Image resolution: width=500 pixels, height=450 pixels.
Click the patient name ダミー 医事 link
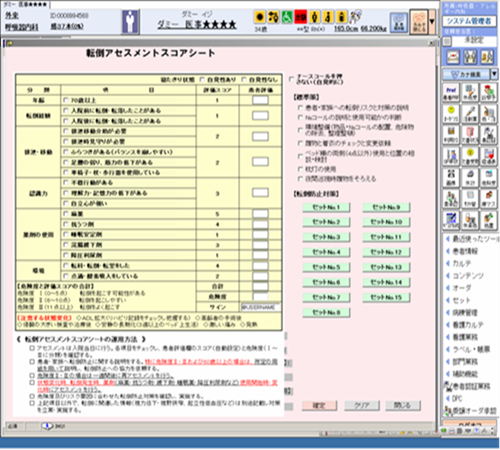point(197,24)
